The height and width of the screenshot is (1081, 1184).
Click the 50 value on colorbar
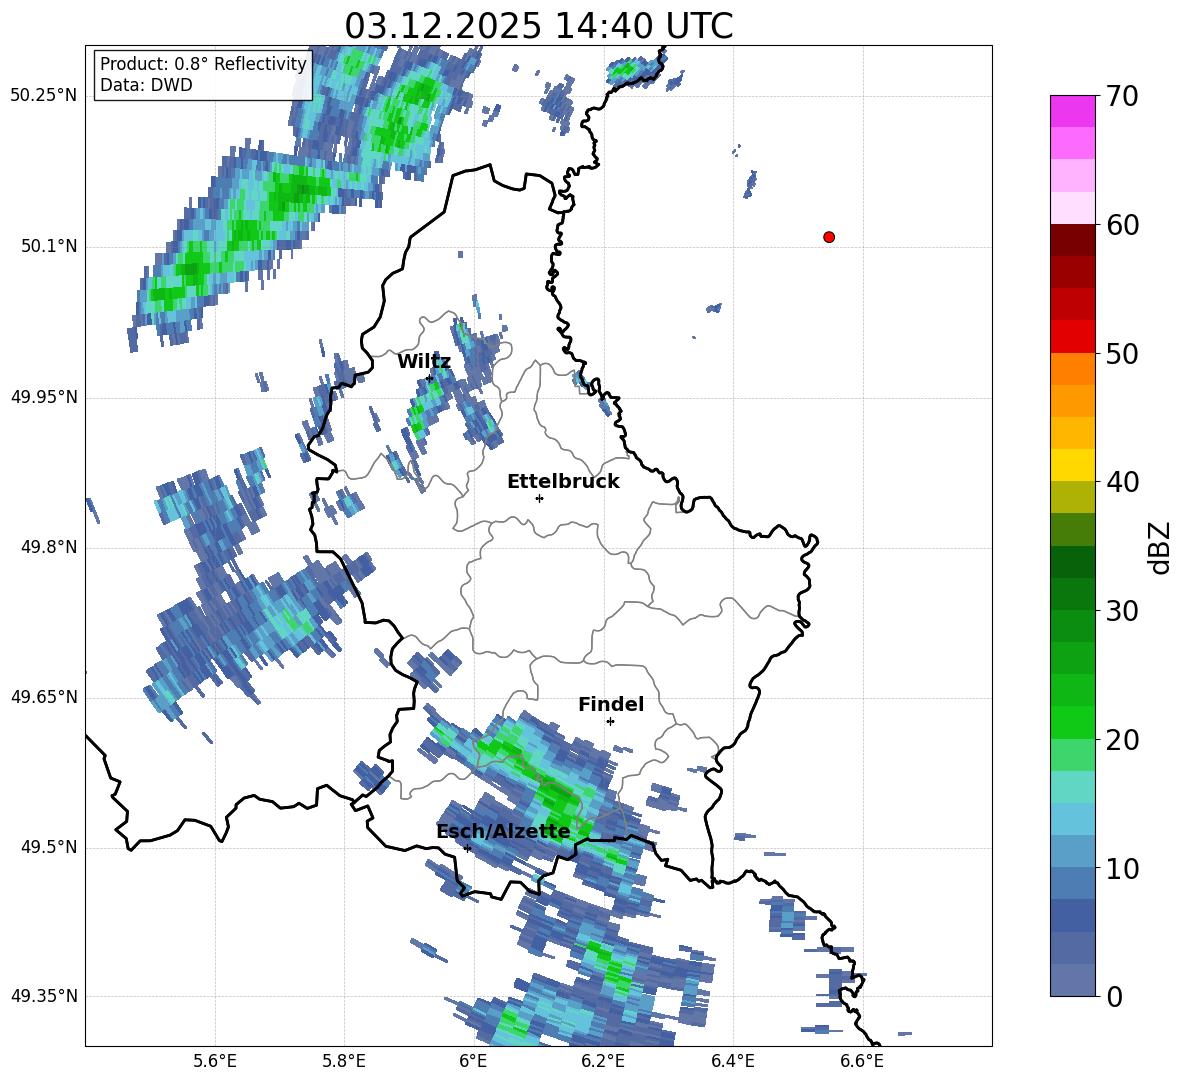pyautogui.click(x=1122, y=354)
